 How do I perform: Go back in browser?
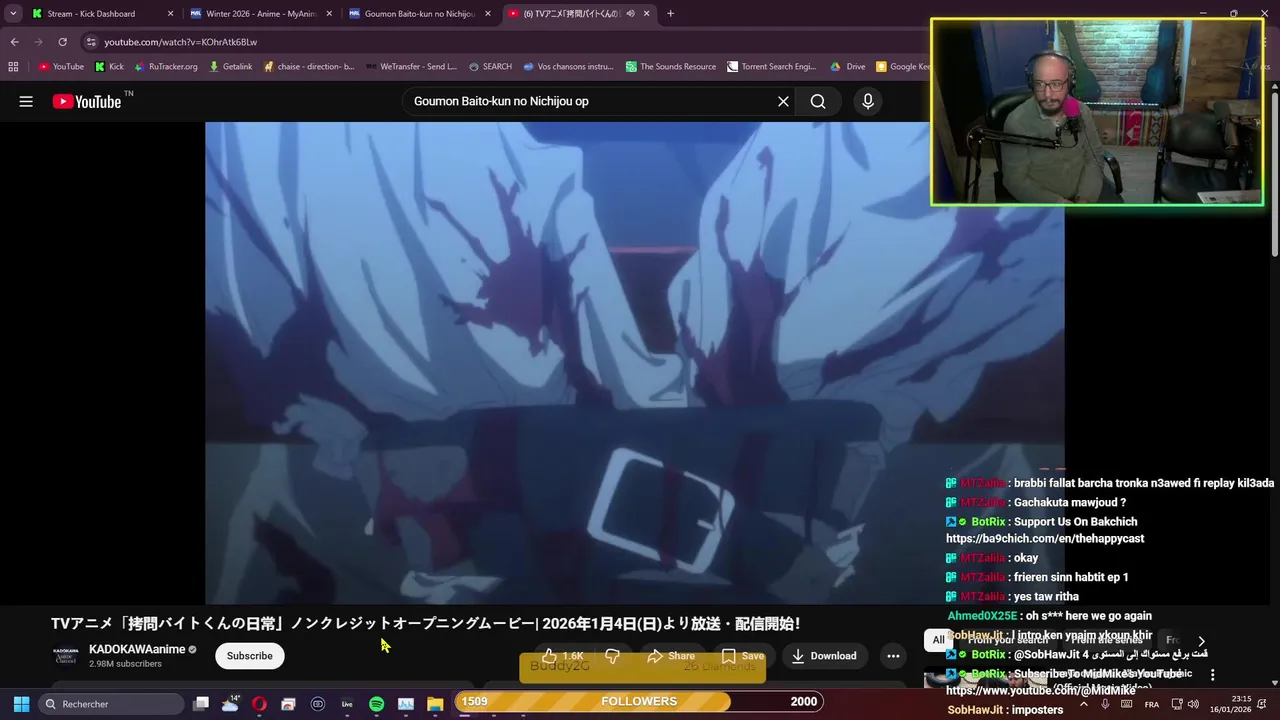point(14,42)
